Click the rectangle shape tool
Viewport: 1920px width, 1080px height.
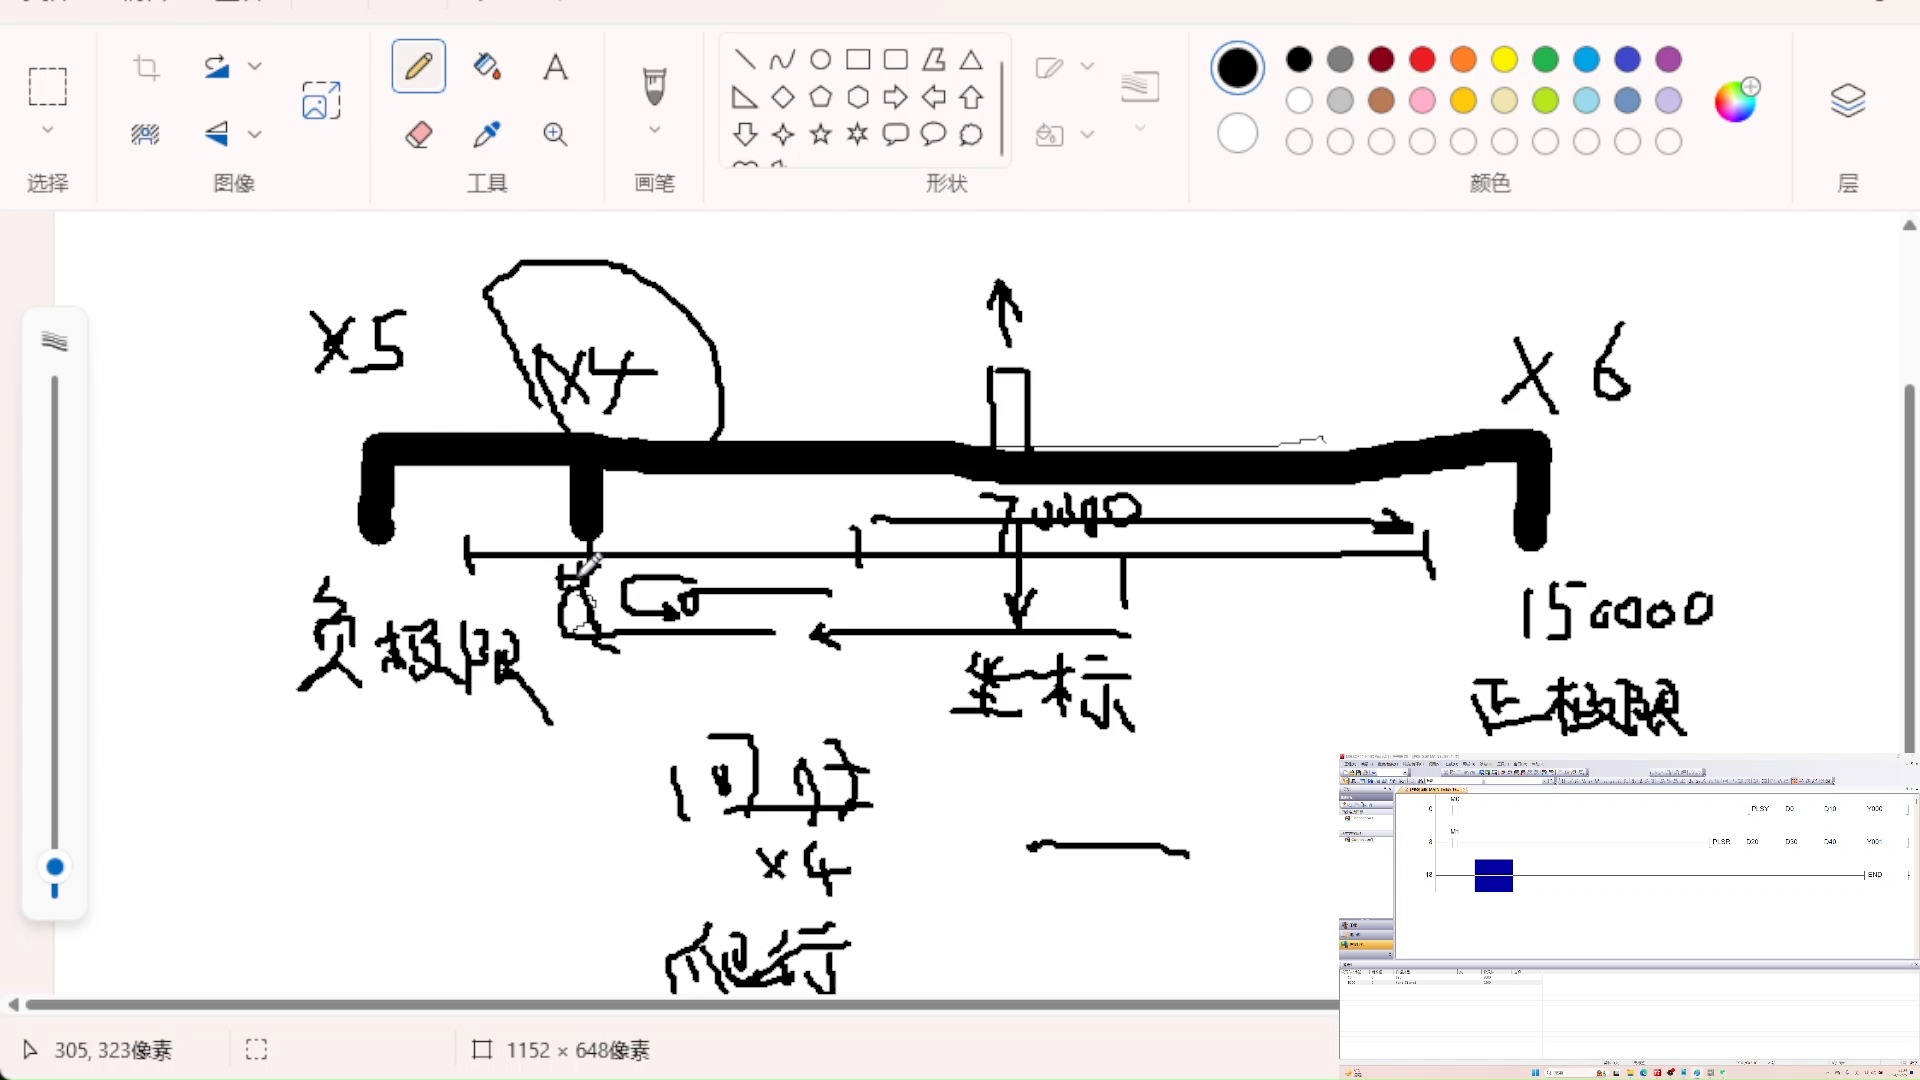[x=858, y=59]
